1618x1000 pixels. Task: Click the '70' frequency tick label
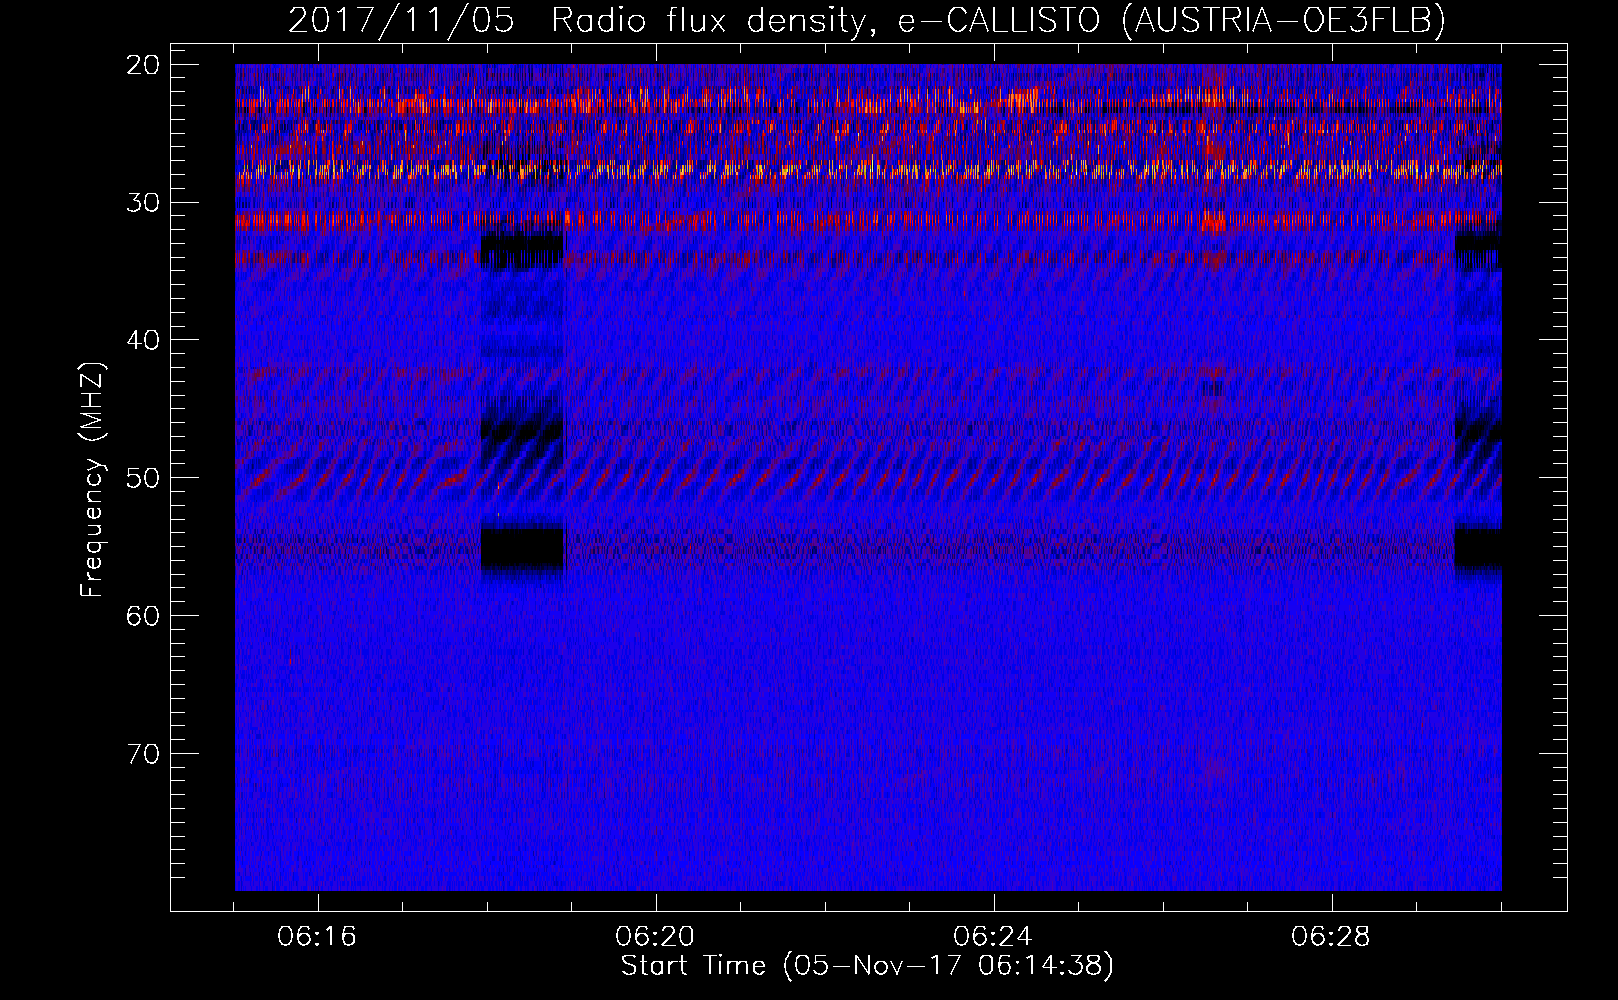(x=144, y=754)
